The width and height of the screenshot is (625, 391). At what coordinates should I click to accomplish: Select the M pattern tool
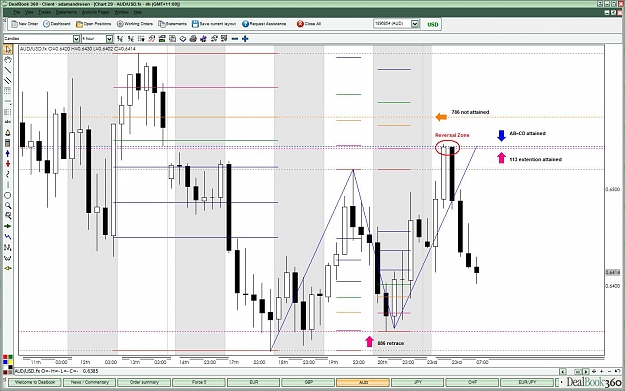pos(8,248)
